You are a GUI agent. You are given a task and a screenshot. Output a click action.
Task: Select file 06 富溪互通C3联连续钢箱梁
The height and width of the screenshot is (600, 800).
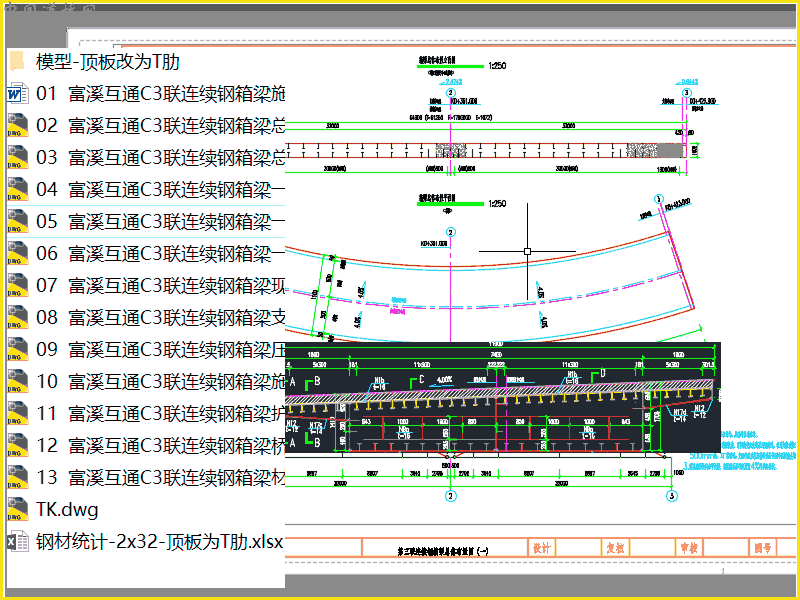pyautogui.click(x=146, y=254)
